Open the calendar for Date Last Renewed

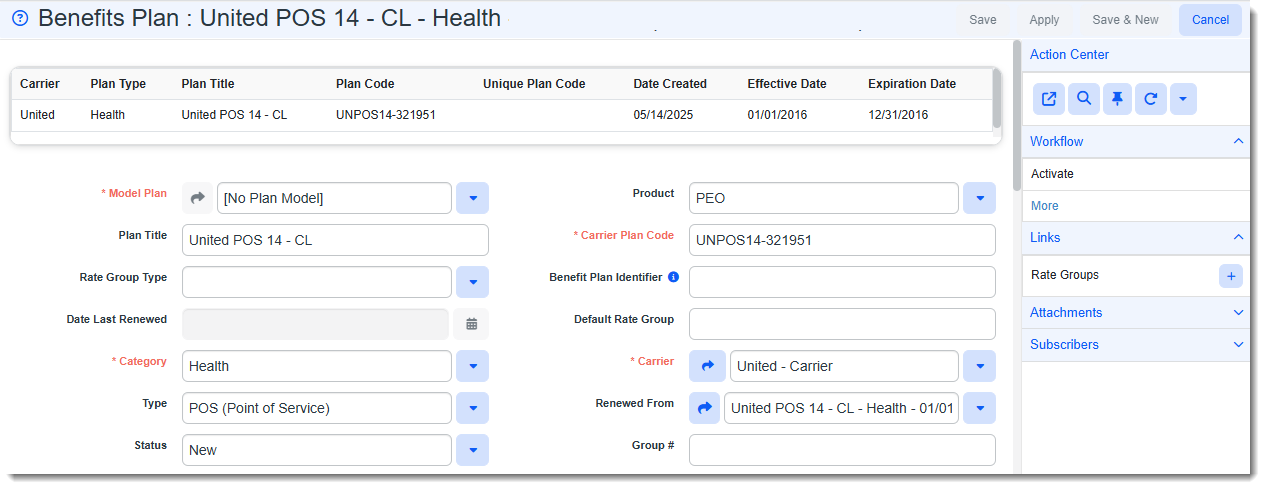point(472,324)
